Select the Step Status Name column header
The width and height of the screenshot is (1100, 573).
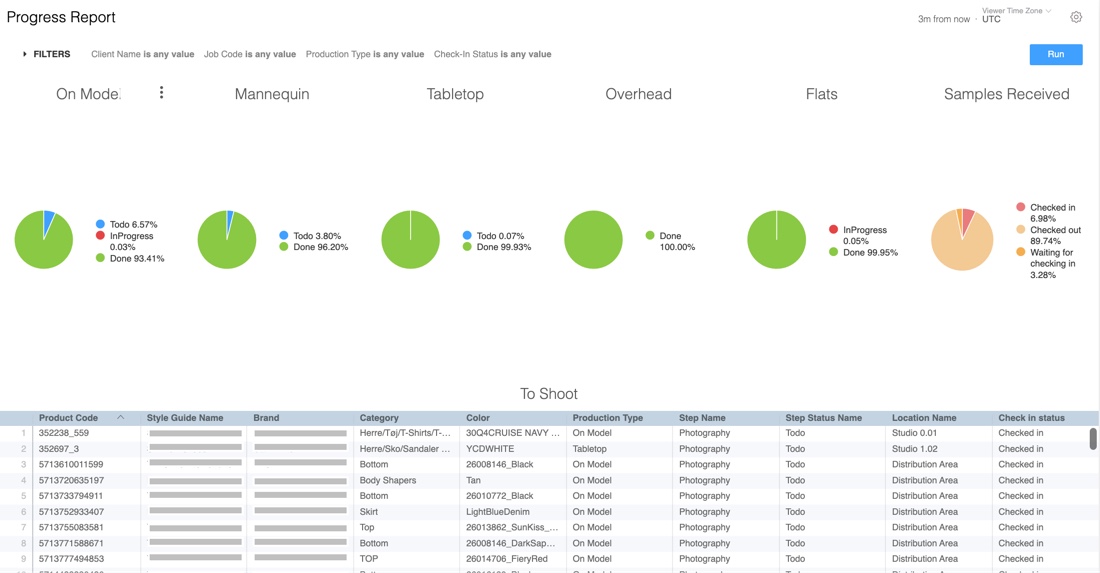coord(822,418)
